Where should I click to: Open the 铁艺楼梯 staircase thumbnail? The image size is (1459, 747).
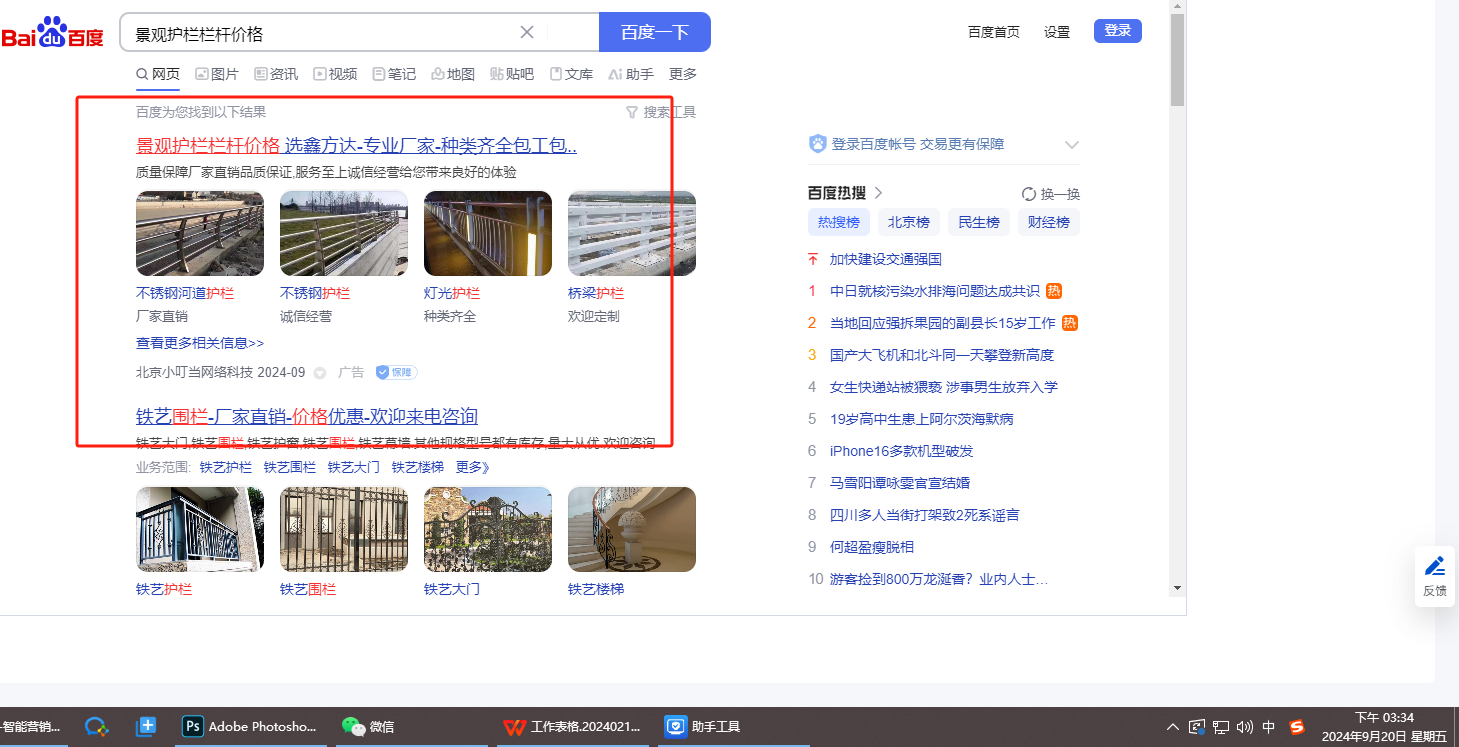coord(632,529)
